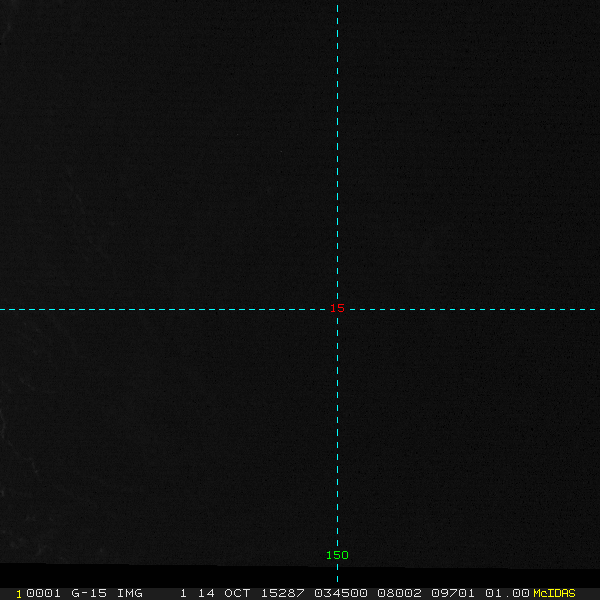Click the yellow McIDAS label
This screenshot has width=600, height=600.
(x=555, y=593)
